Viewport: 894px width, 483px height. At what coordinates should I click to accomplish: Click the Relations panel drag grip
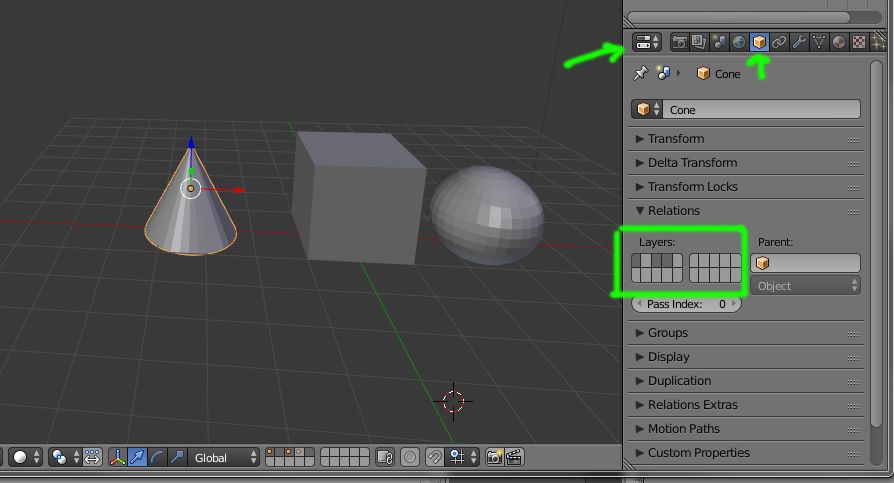(853, 212)
